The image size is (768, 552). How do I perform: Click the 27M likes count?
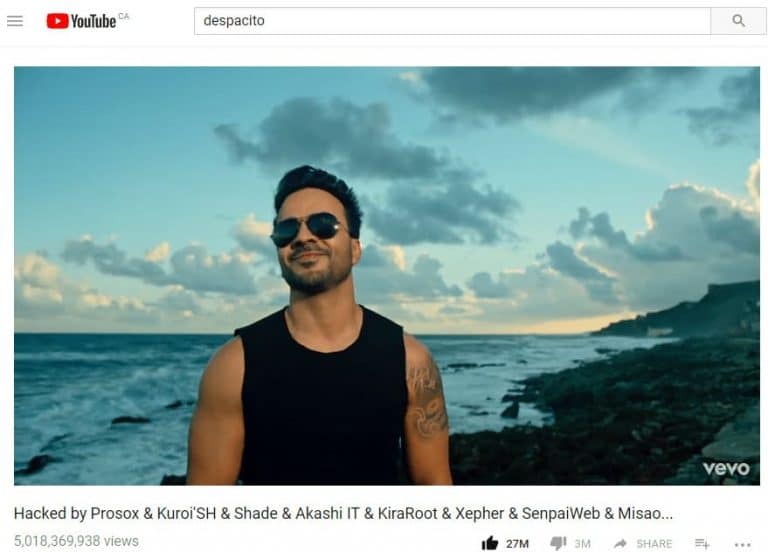click(517, 543)
